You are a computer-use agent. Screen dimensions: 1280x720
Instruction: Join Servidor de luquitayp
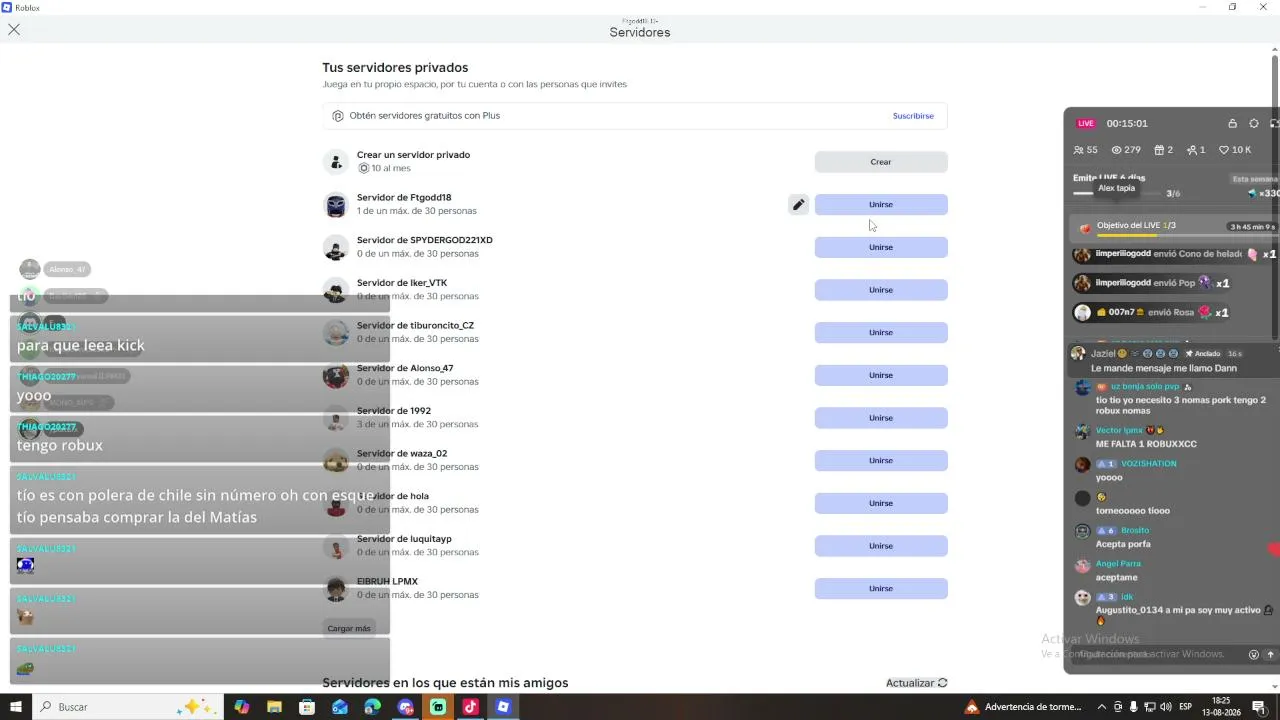pos(881,546)
